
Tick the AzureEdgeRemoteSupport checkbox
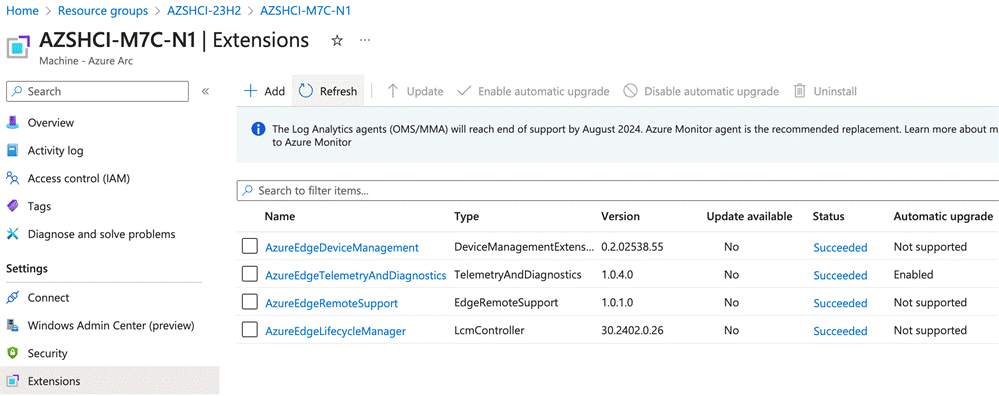(x=250, y=302)
